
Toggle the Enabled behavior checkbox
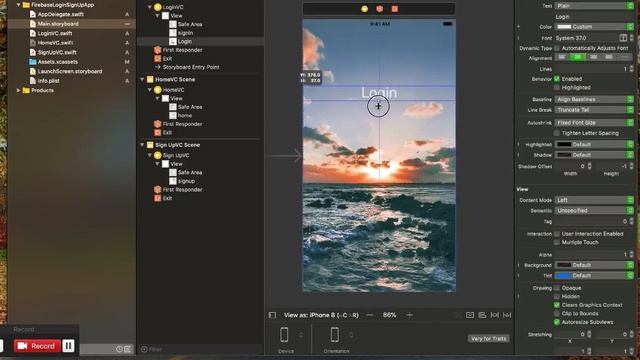(557, 79)
